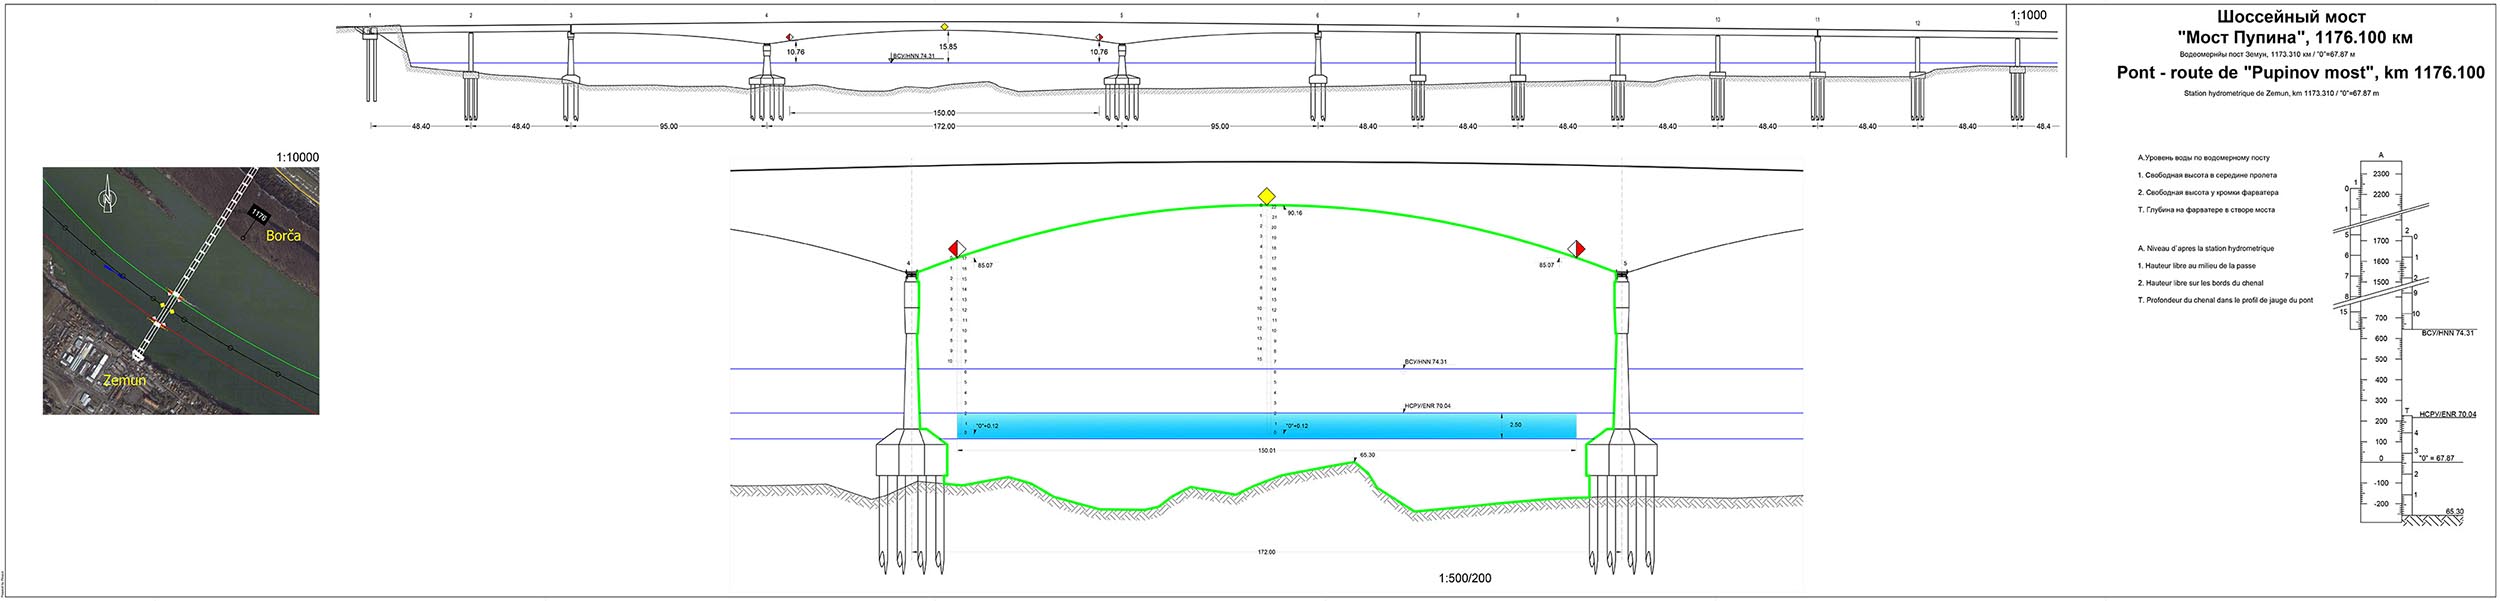Click the right red-white diamond sign in the main drawing
The image size is (2500, 601).
click(x=1578, y=248)
